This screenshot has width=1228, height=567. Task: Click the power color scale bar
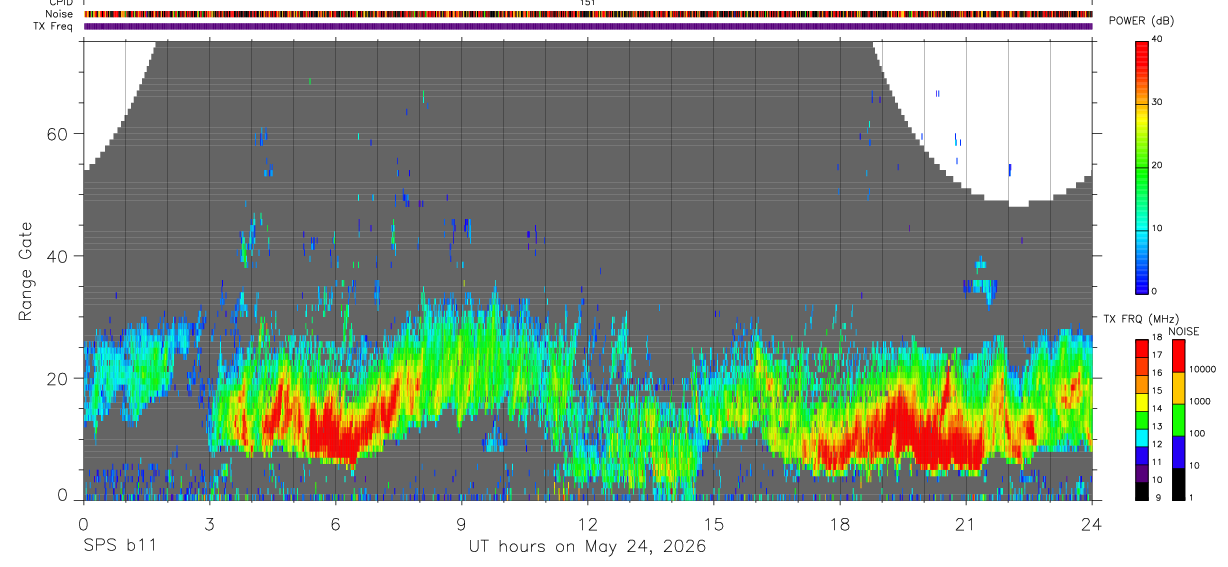pos(1141,166)
